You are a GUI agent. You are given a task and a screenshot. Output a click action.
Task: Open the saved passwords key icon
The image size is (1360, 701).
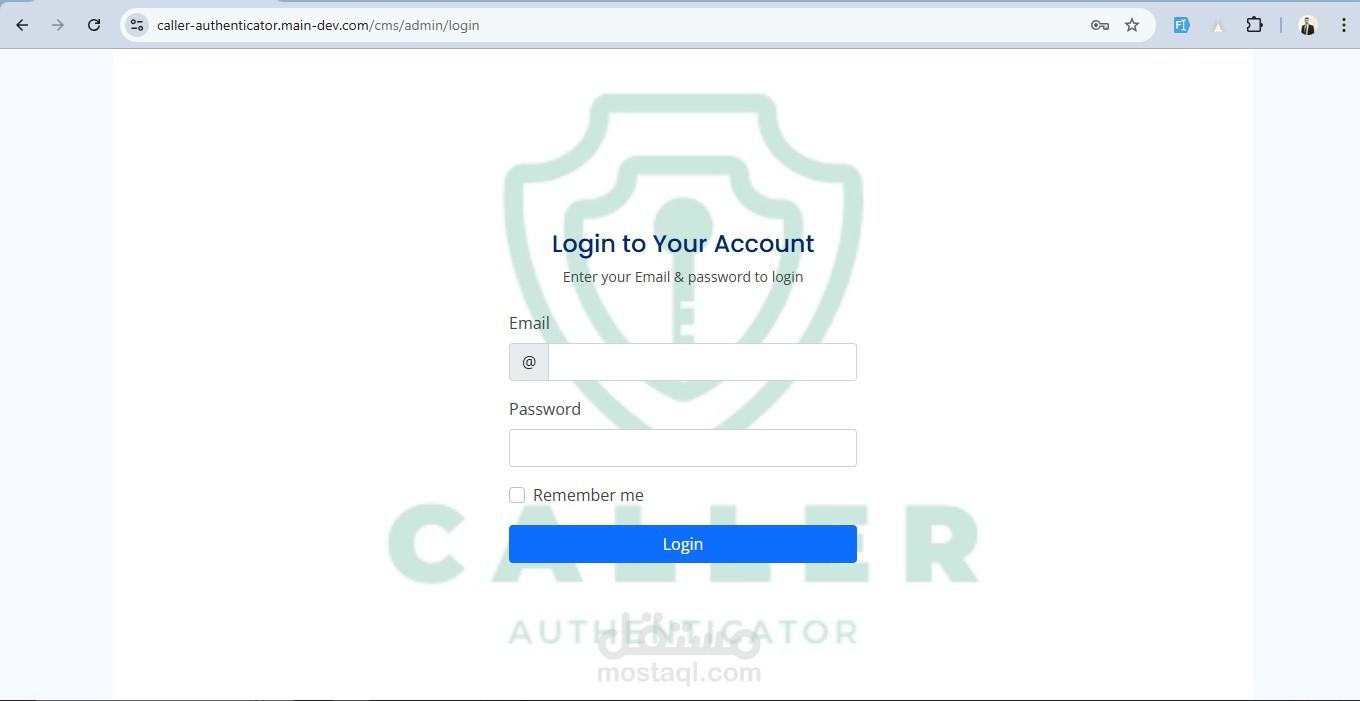1100,25
